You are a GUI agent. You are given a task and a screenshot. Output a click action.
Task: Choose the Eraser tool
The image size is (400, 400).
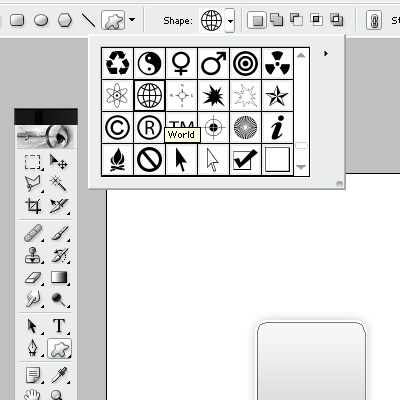click(x=33, y=277)
